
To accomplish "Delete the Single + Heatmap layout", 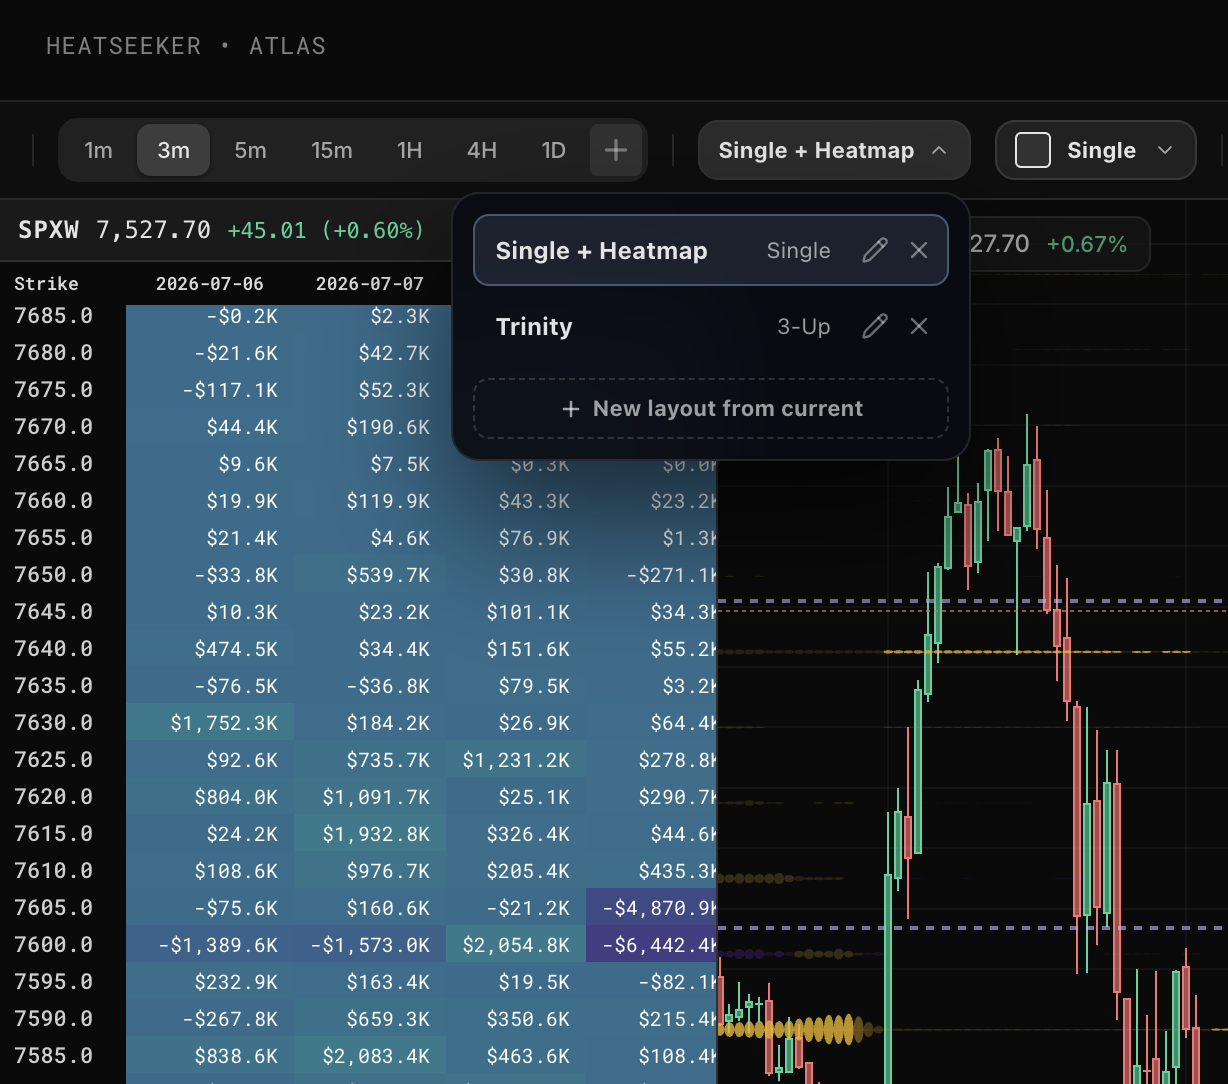I will click(919, 250).
